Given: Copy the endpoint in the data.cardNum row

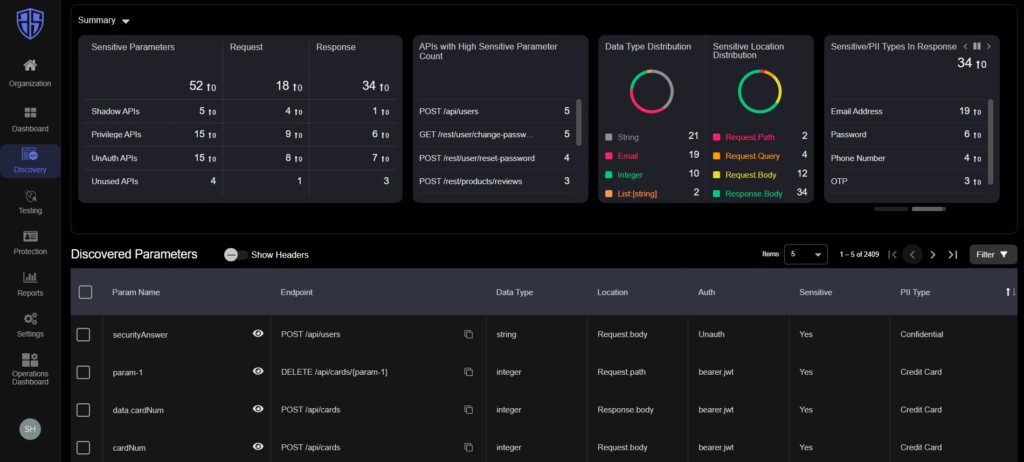Looking at the screenshot, I should tap(468, 410).
